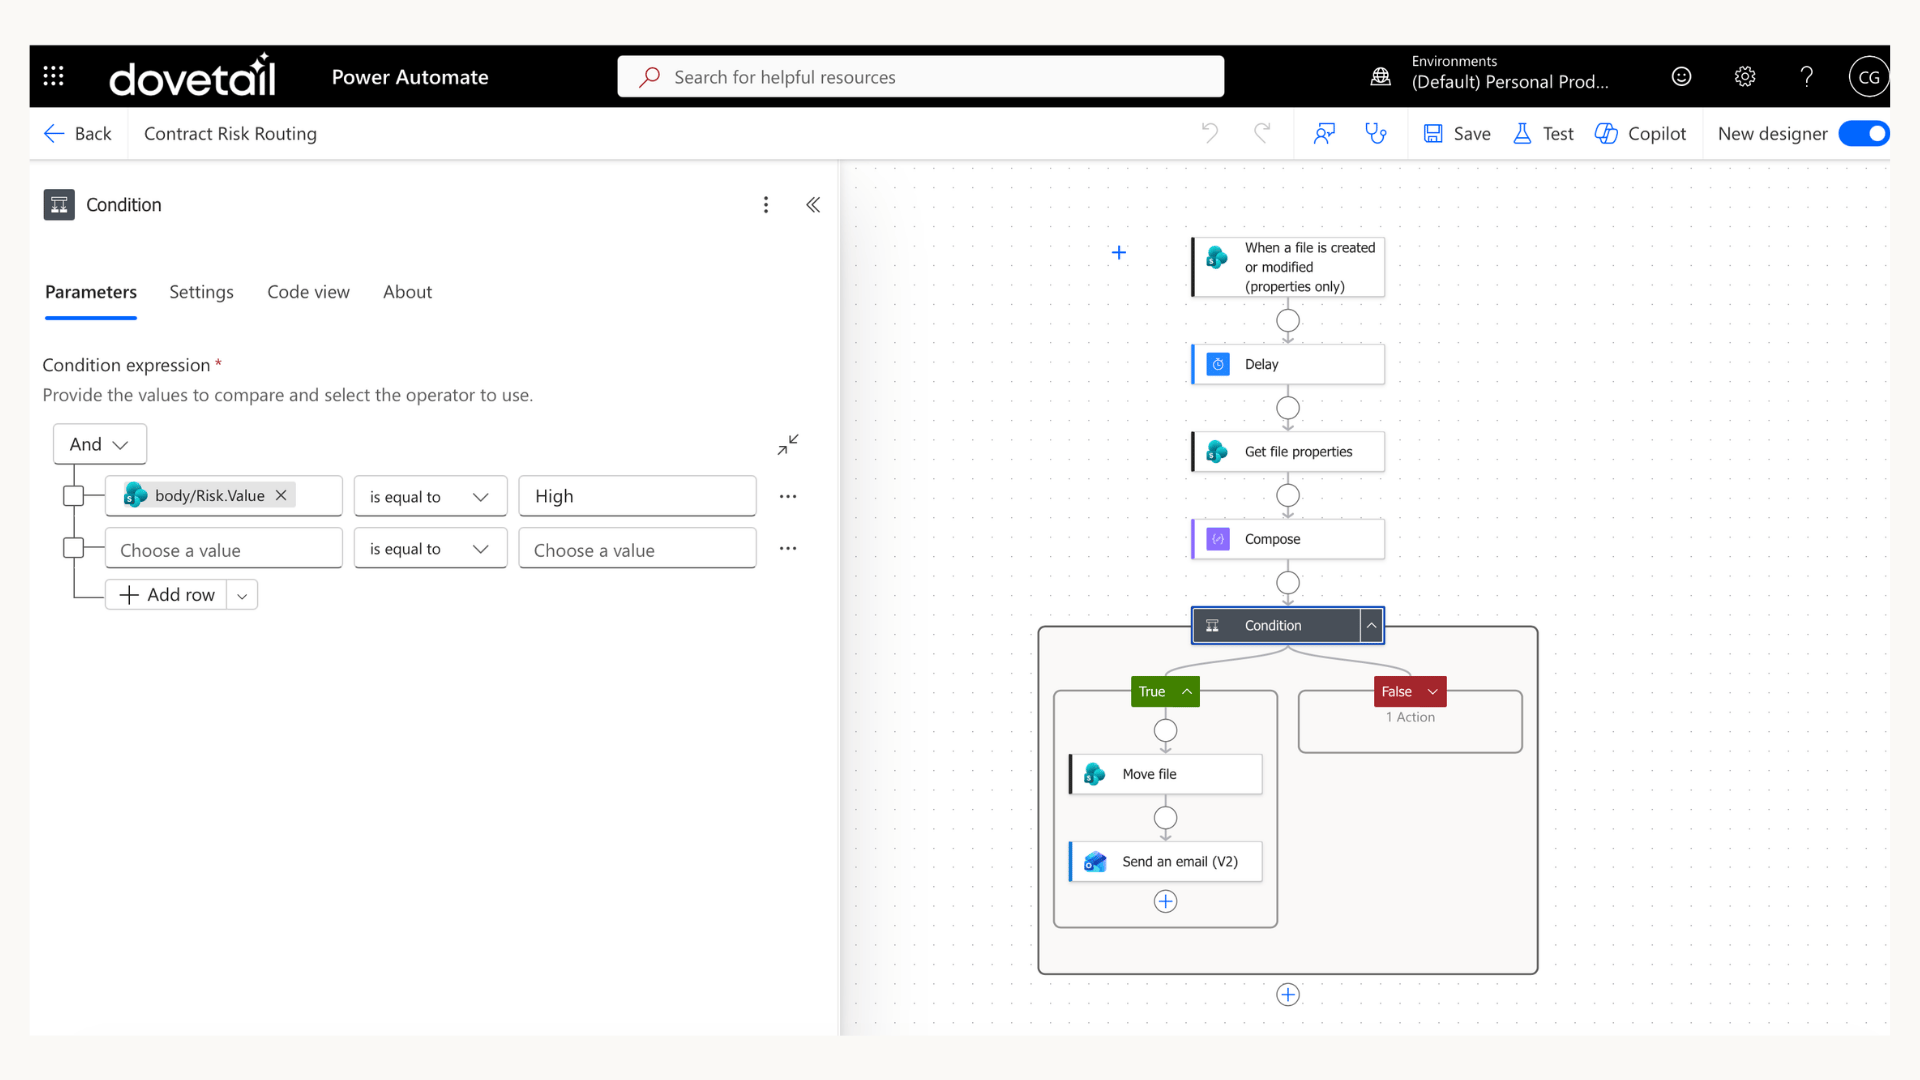The height and width of the screenshot is (1080, 1920).
Task: Open the send feedback person icon
Action: click(x=1325, y=133)
